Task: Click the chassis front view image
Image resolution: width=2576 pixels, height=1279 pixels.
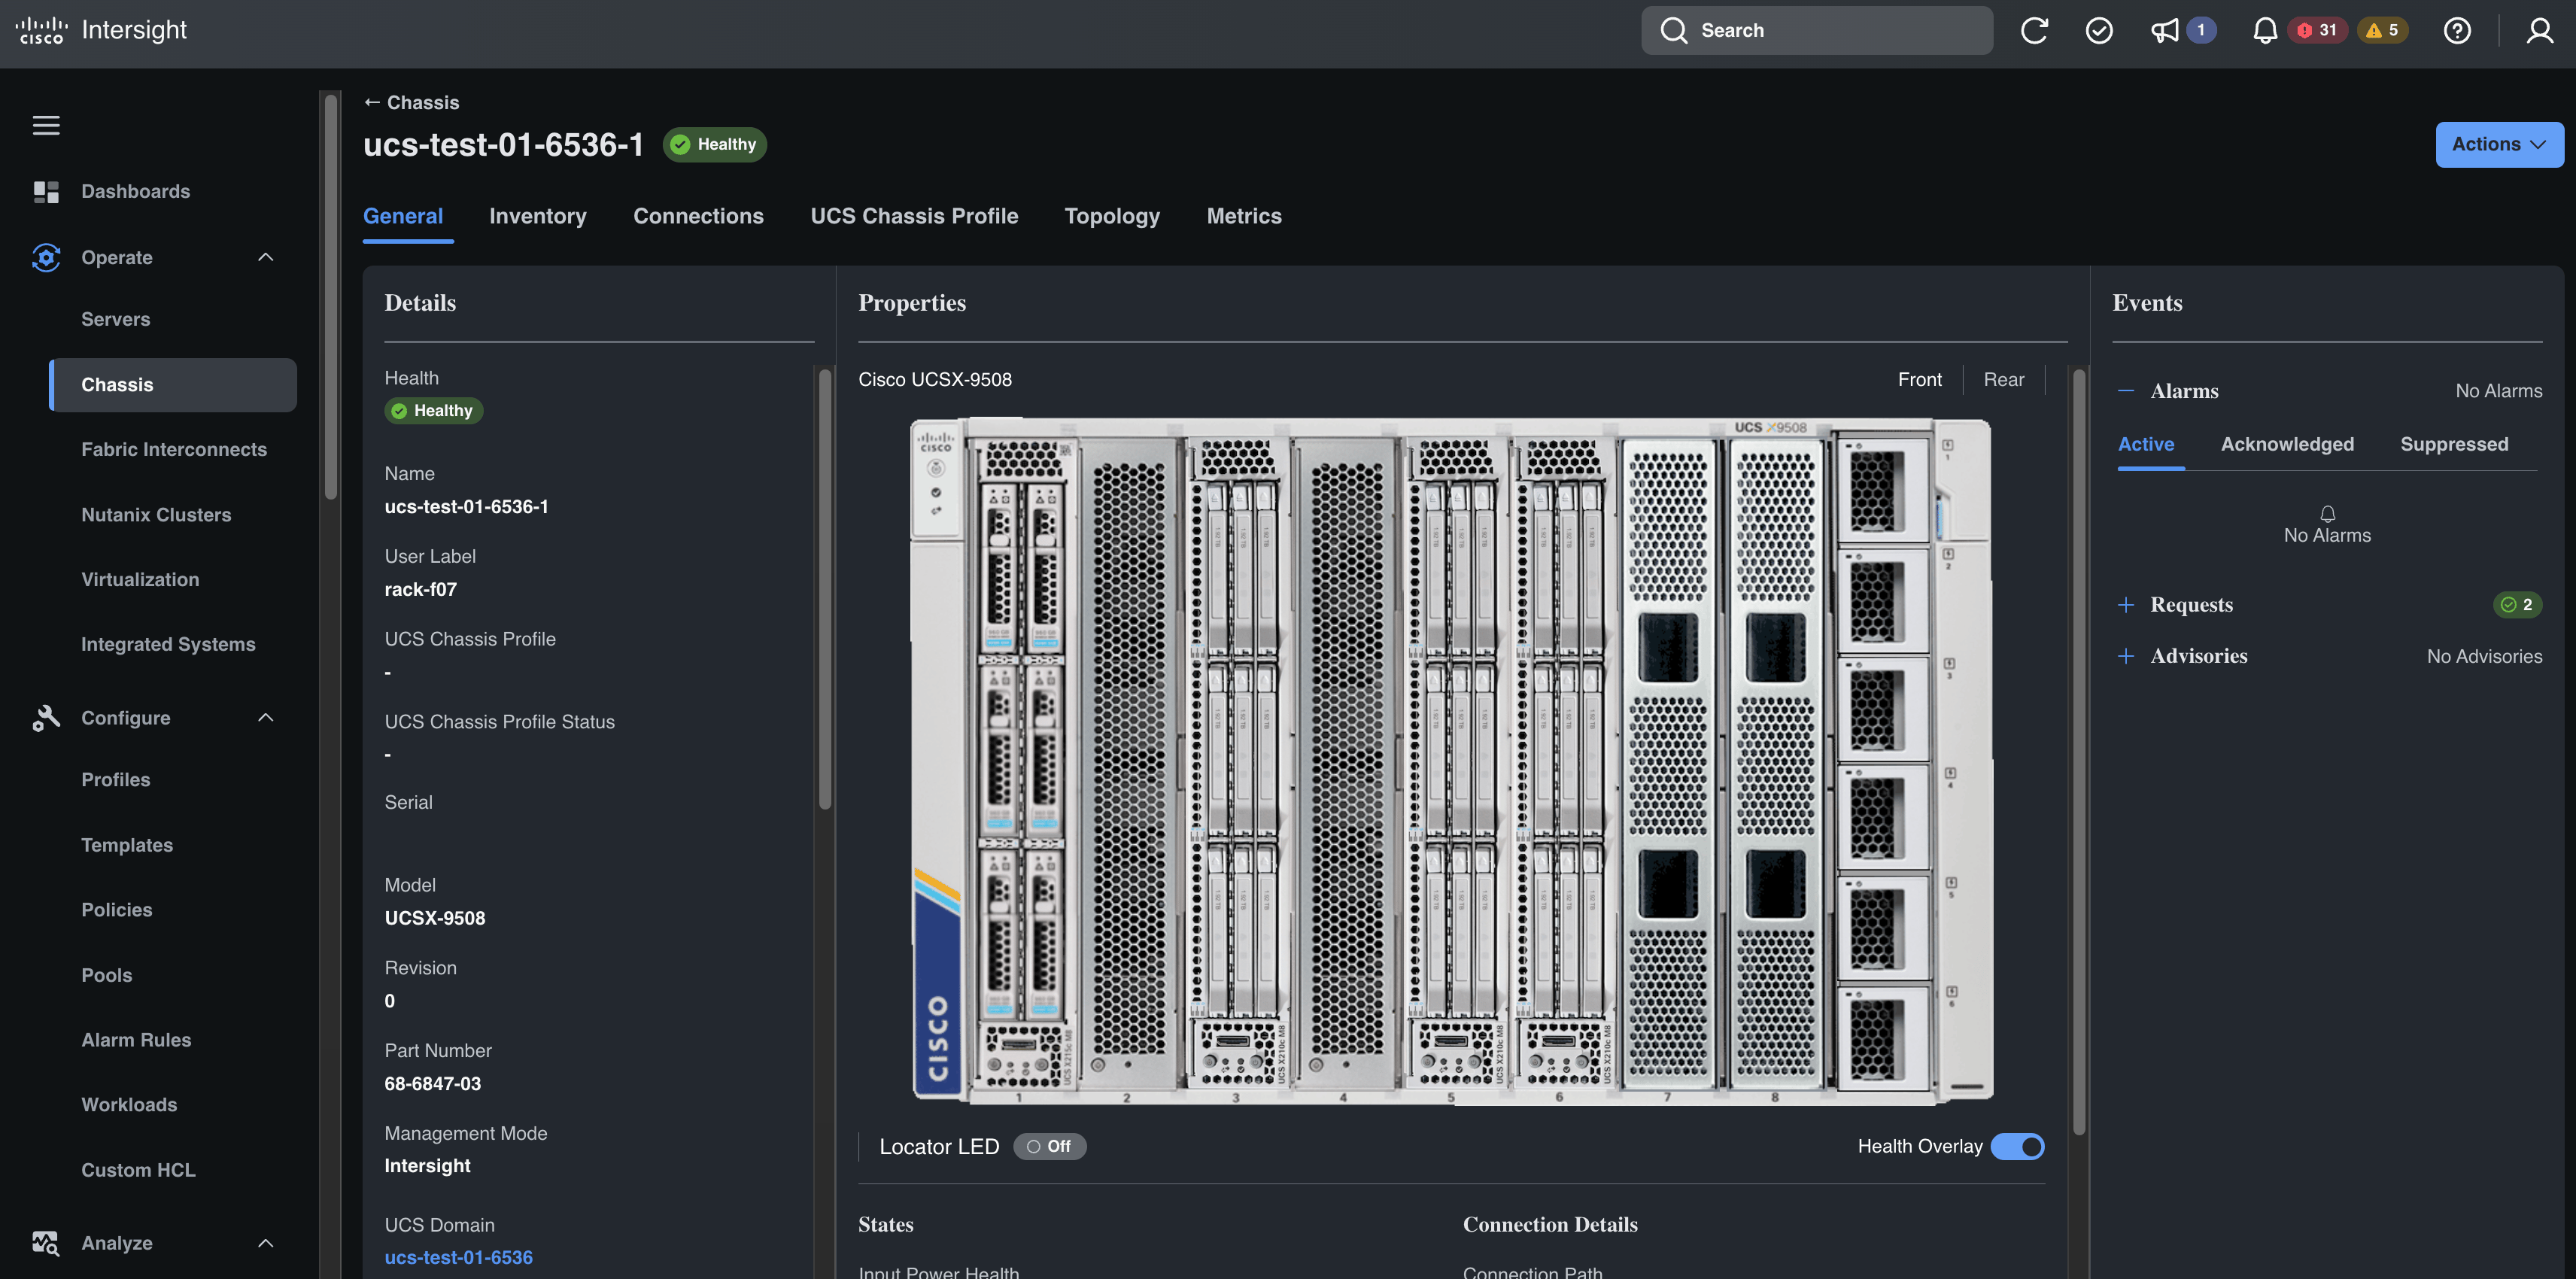Action: point(1451,761)
